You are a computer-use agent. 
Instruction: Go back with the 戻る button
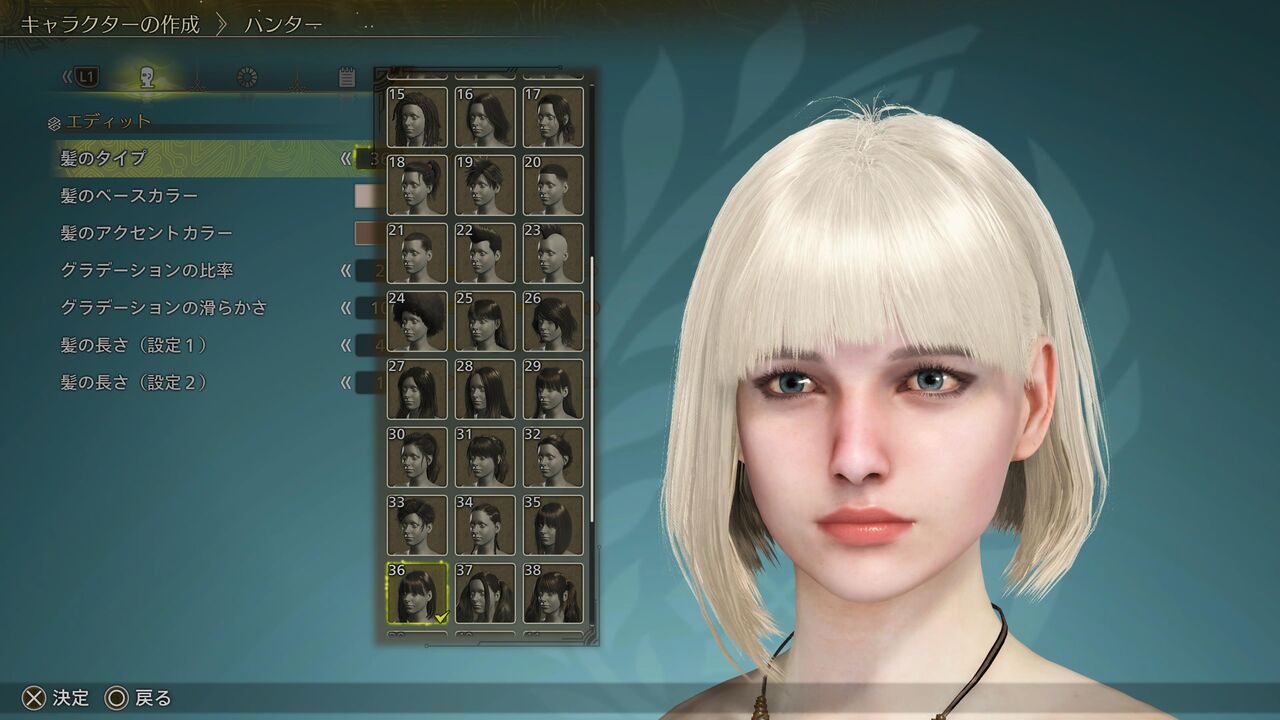[138, 698]
